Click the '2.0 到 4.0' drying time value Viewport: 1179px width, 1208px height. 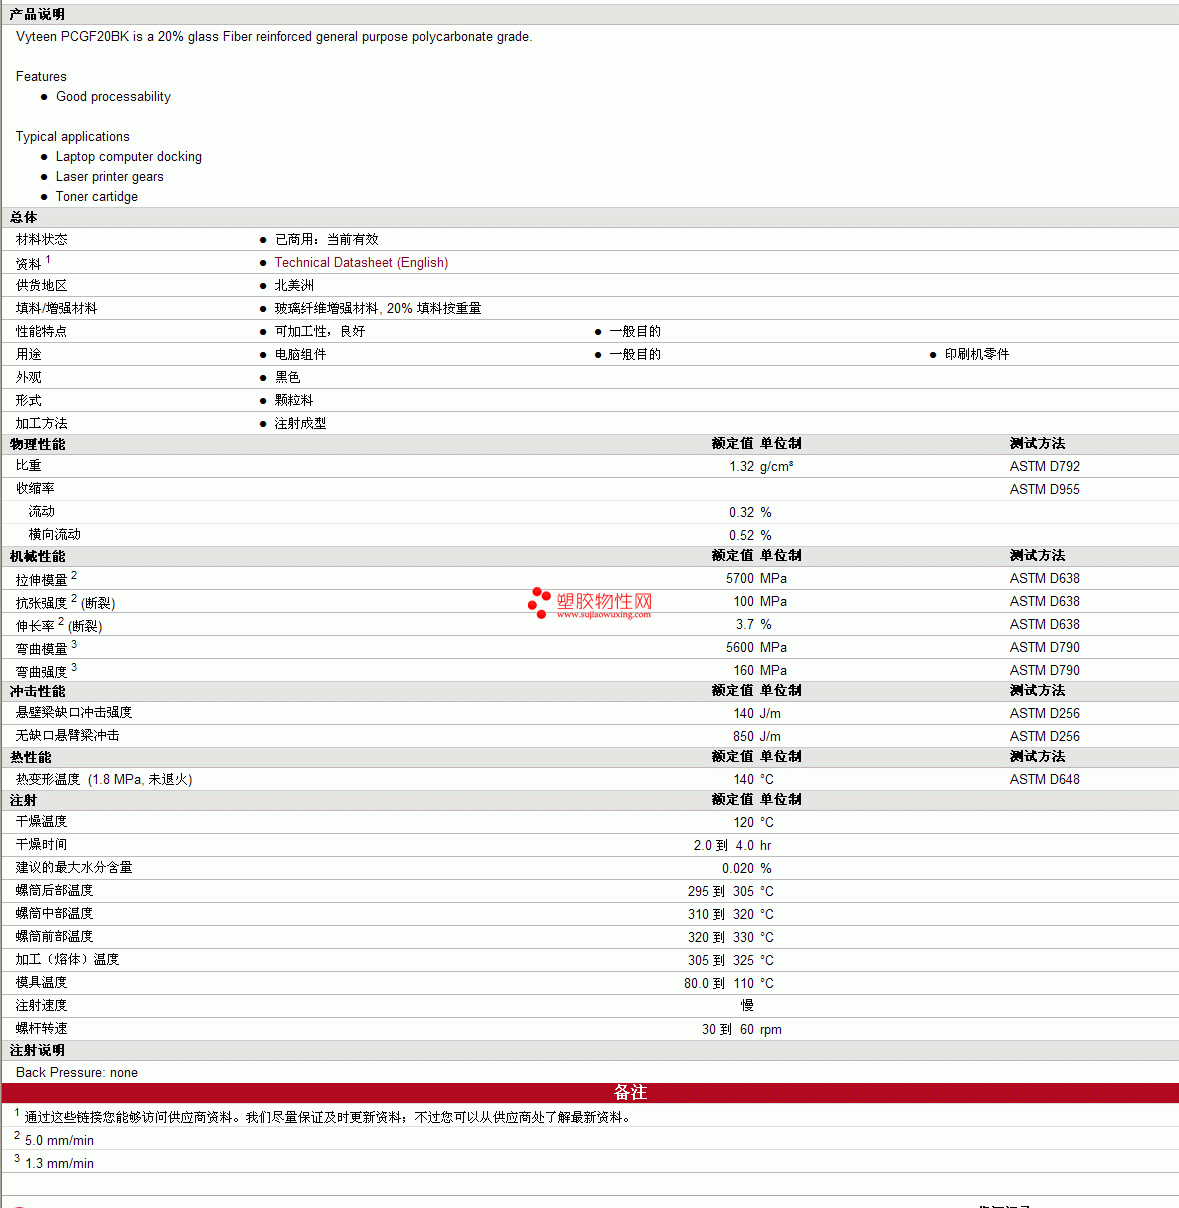pos(724,845)
